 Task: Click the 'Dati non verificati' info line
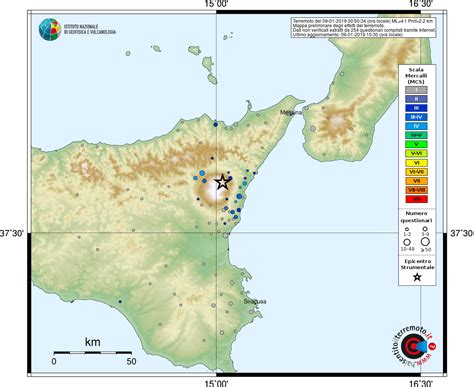(x=364, y=30)
